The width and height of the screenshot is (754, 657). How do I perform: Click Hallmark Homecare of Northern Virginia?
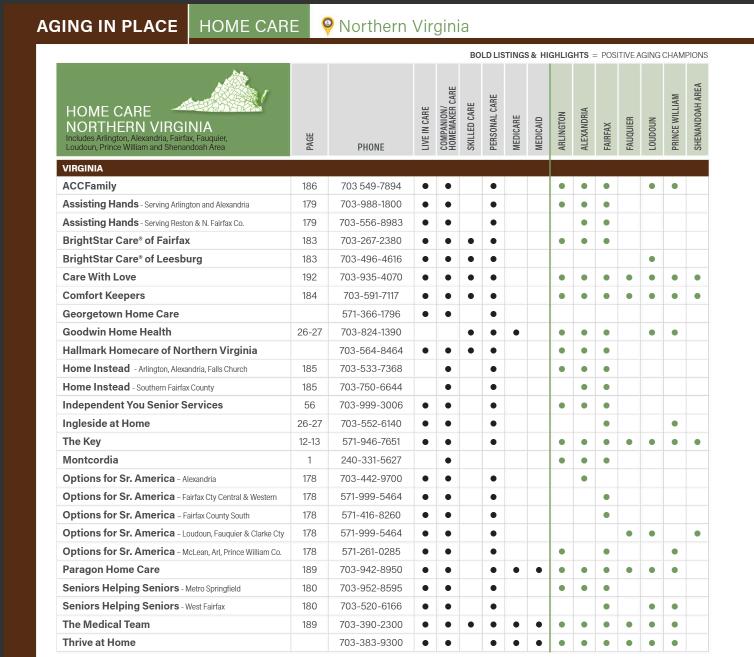point(160,350)
